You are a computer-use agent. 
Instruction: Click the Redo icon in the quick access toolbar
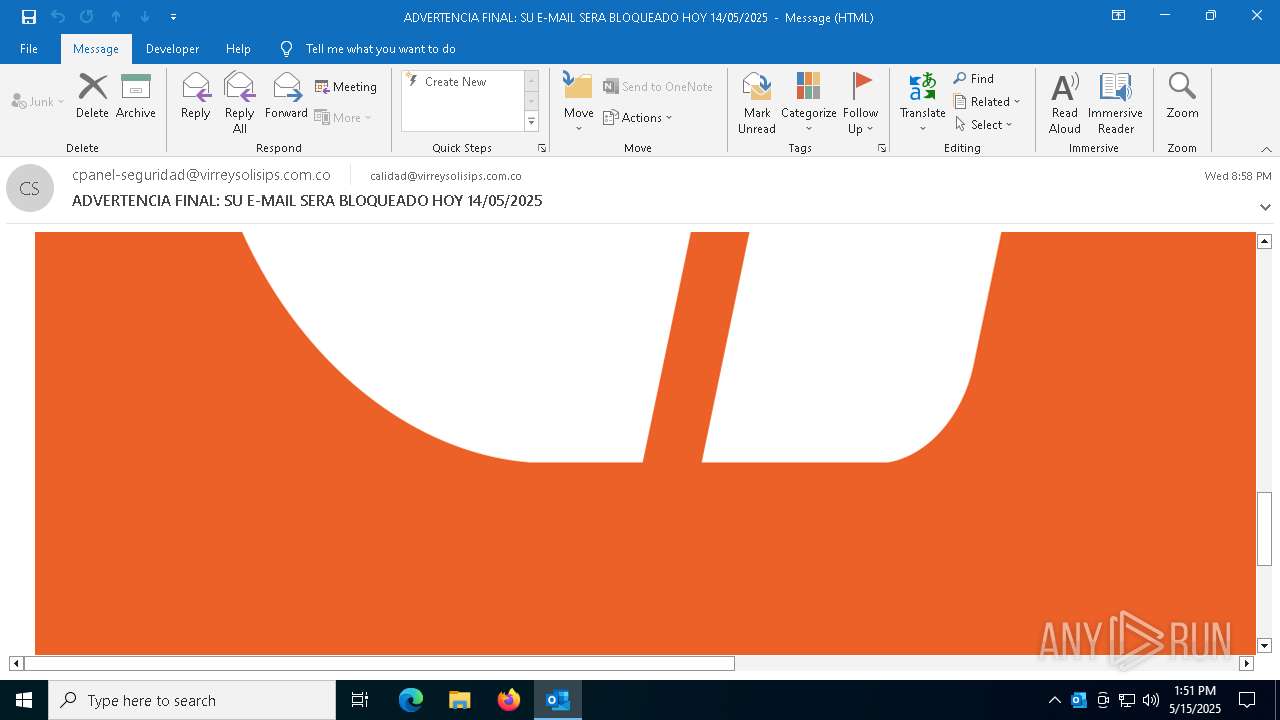[87, 17]
